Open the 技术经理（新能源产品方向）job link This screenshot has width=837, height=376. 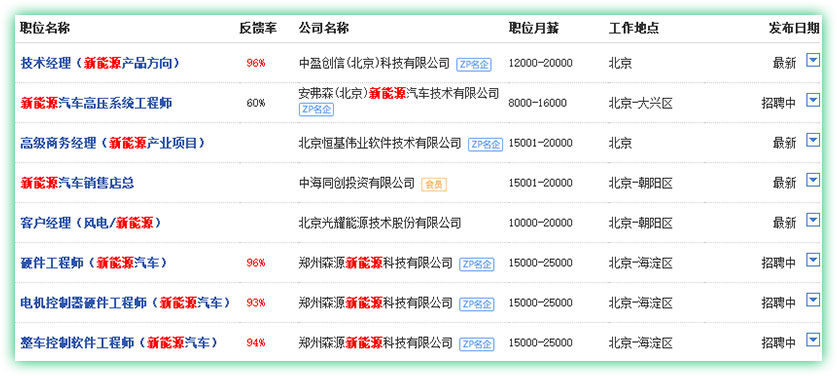click(x=100, y=63)
